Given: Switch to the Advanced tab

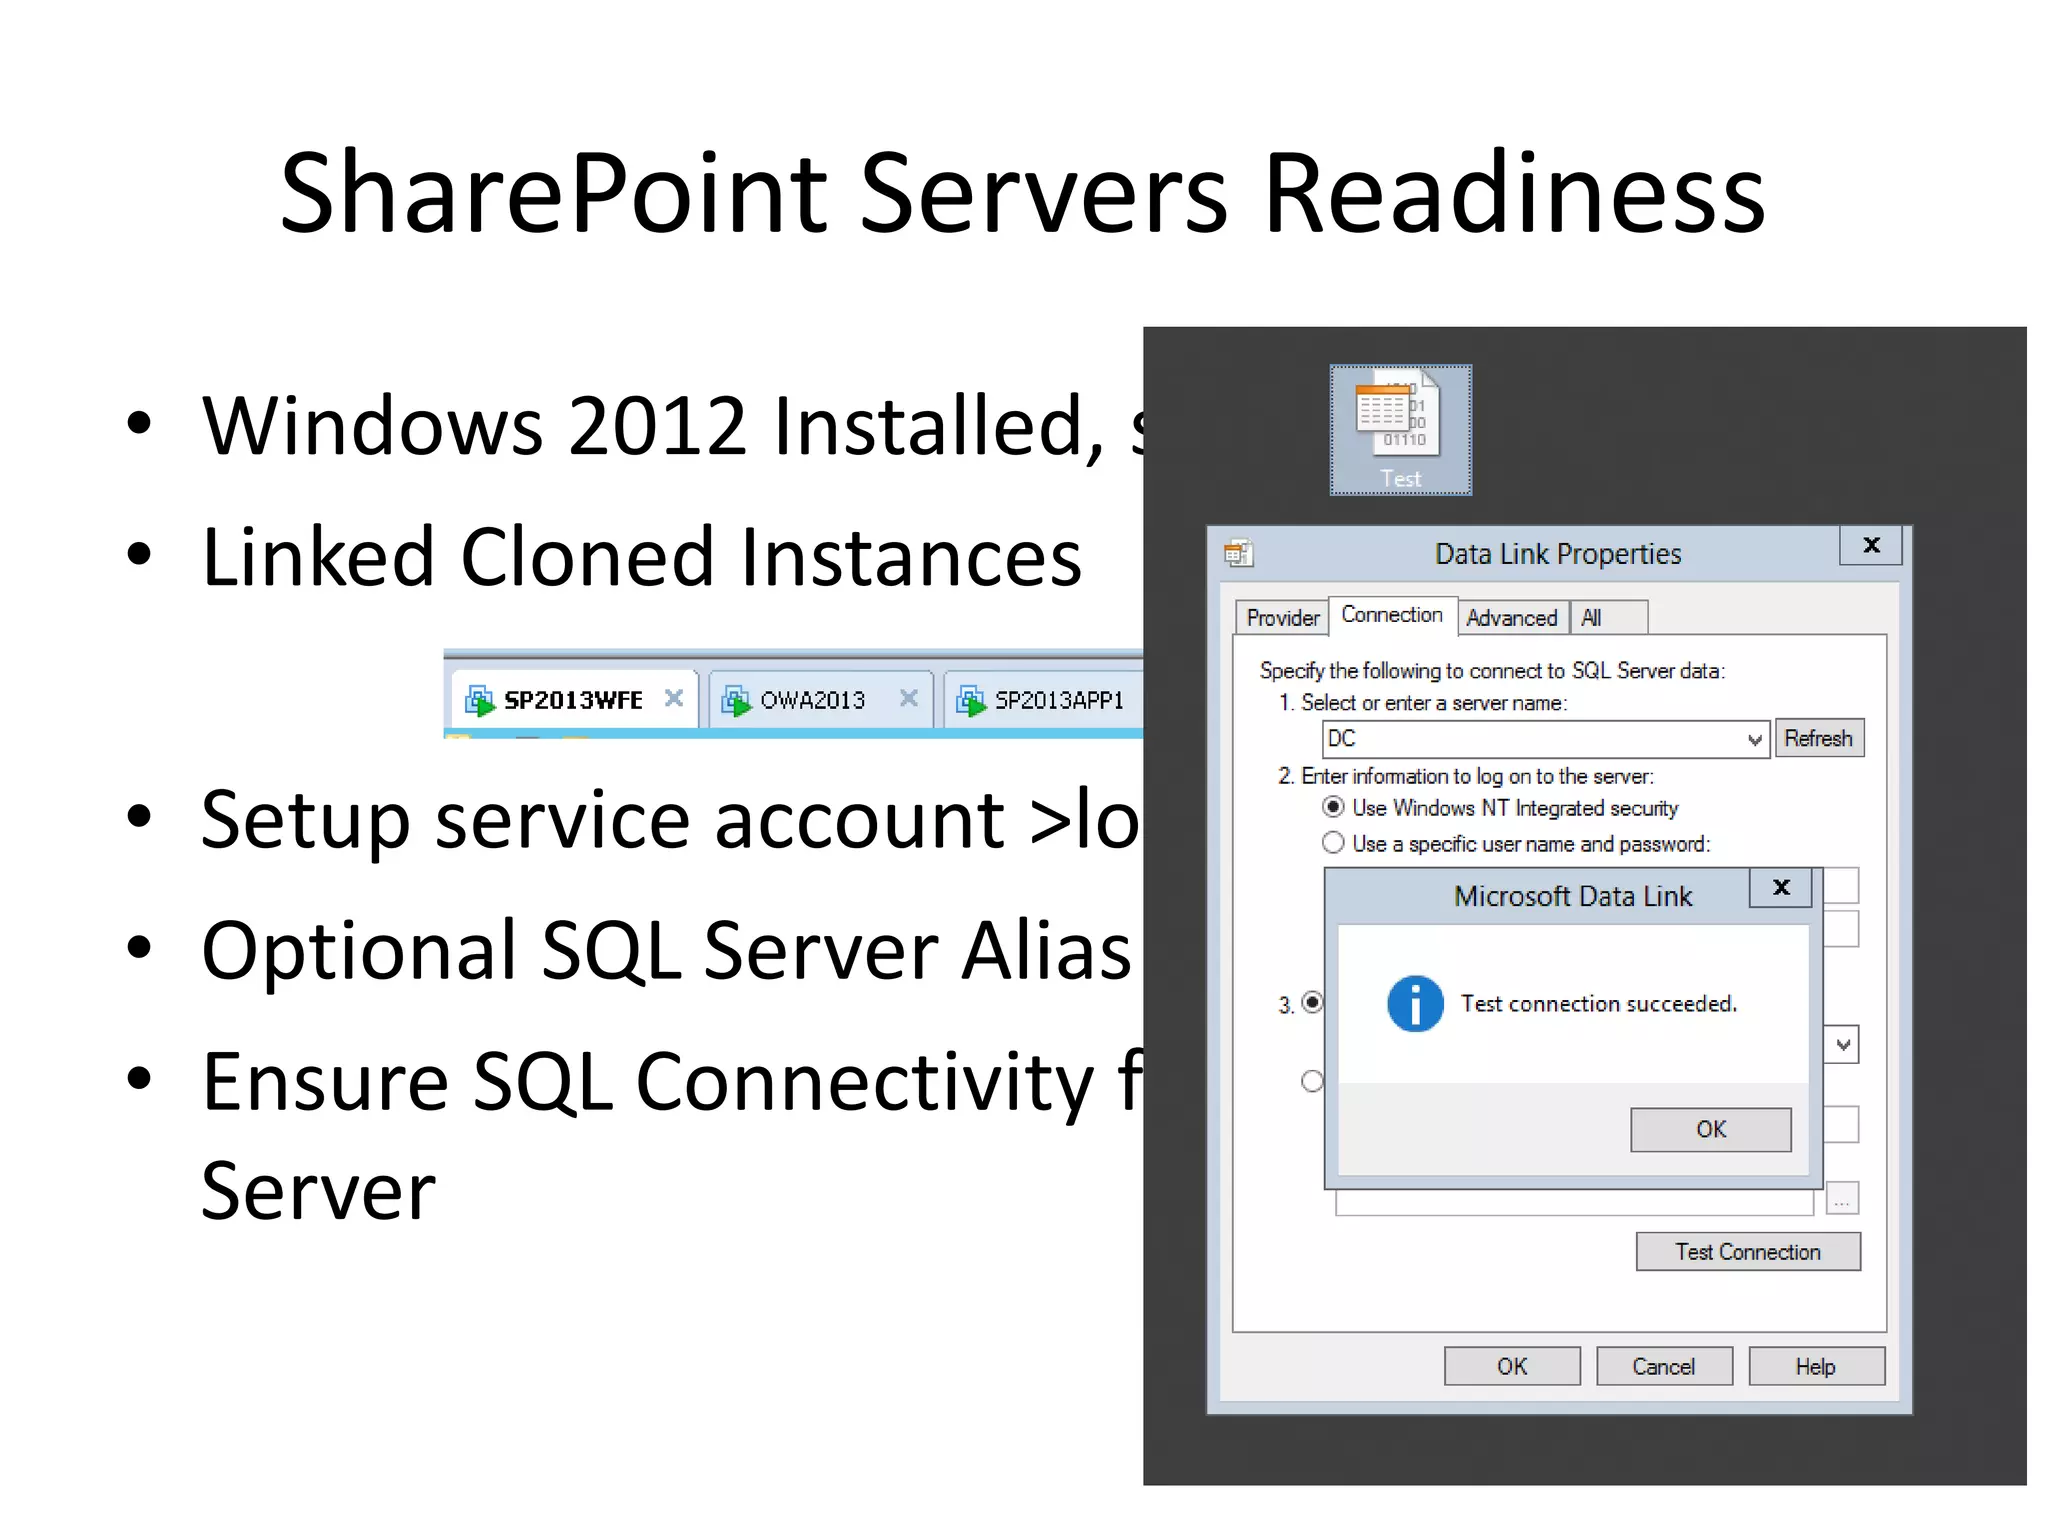Looking at the screenshot, I should tap(1511, 618).
